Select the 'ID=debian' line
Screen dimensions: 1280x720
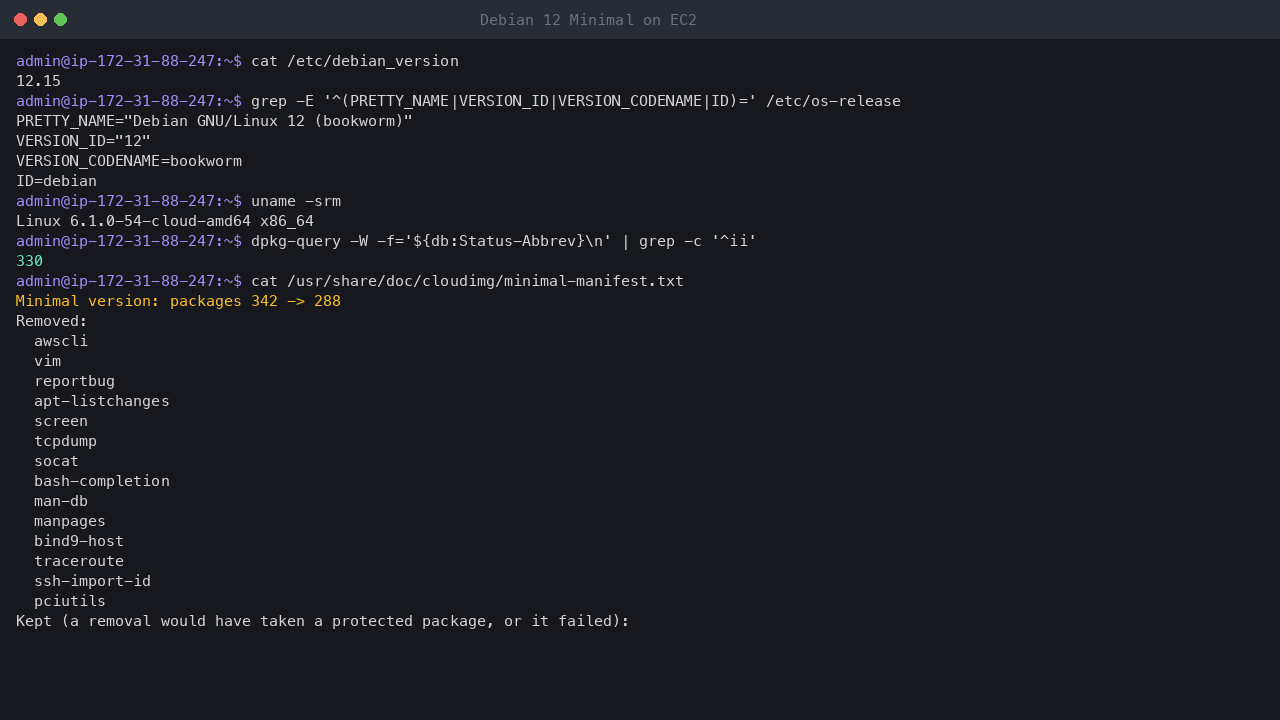(56, 181)
